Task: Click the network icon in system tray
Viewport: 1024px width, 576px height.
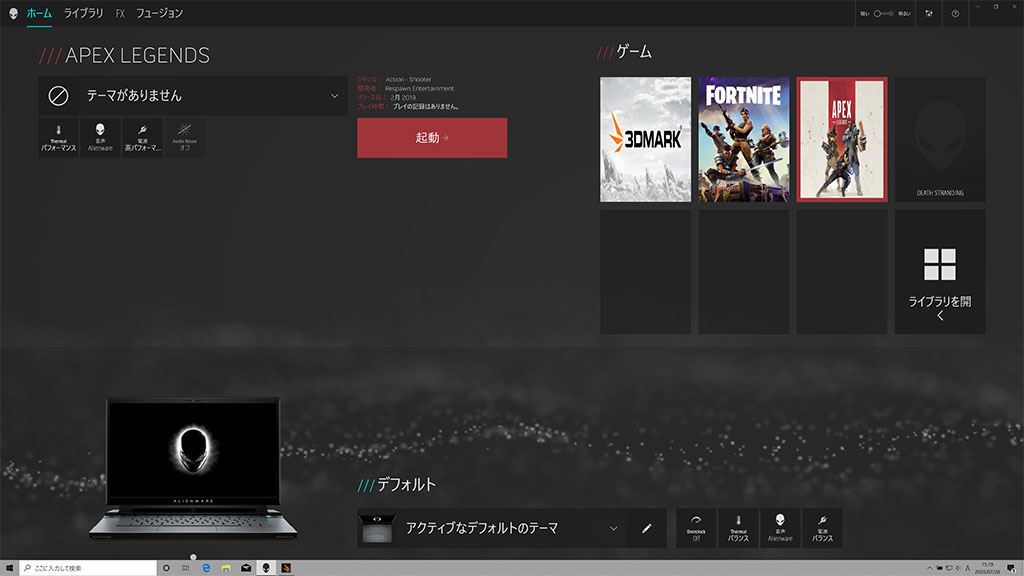Action: (949, 568)
